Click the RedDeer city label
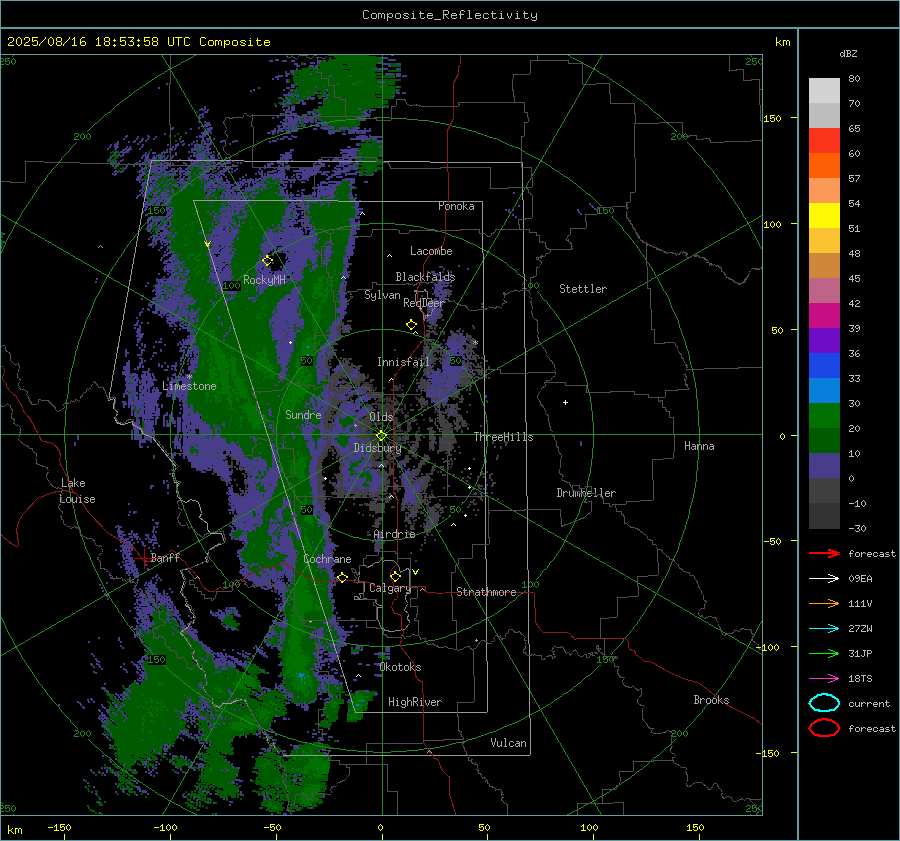Viewport: 900px width, 841px height. pyautogui.click(x=424, y=303)
